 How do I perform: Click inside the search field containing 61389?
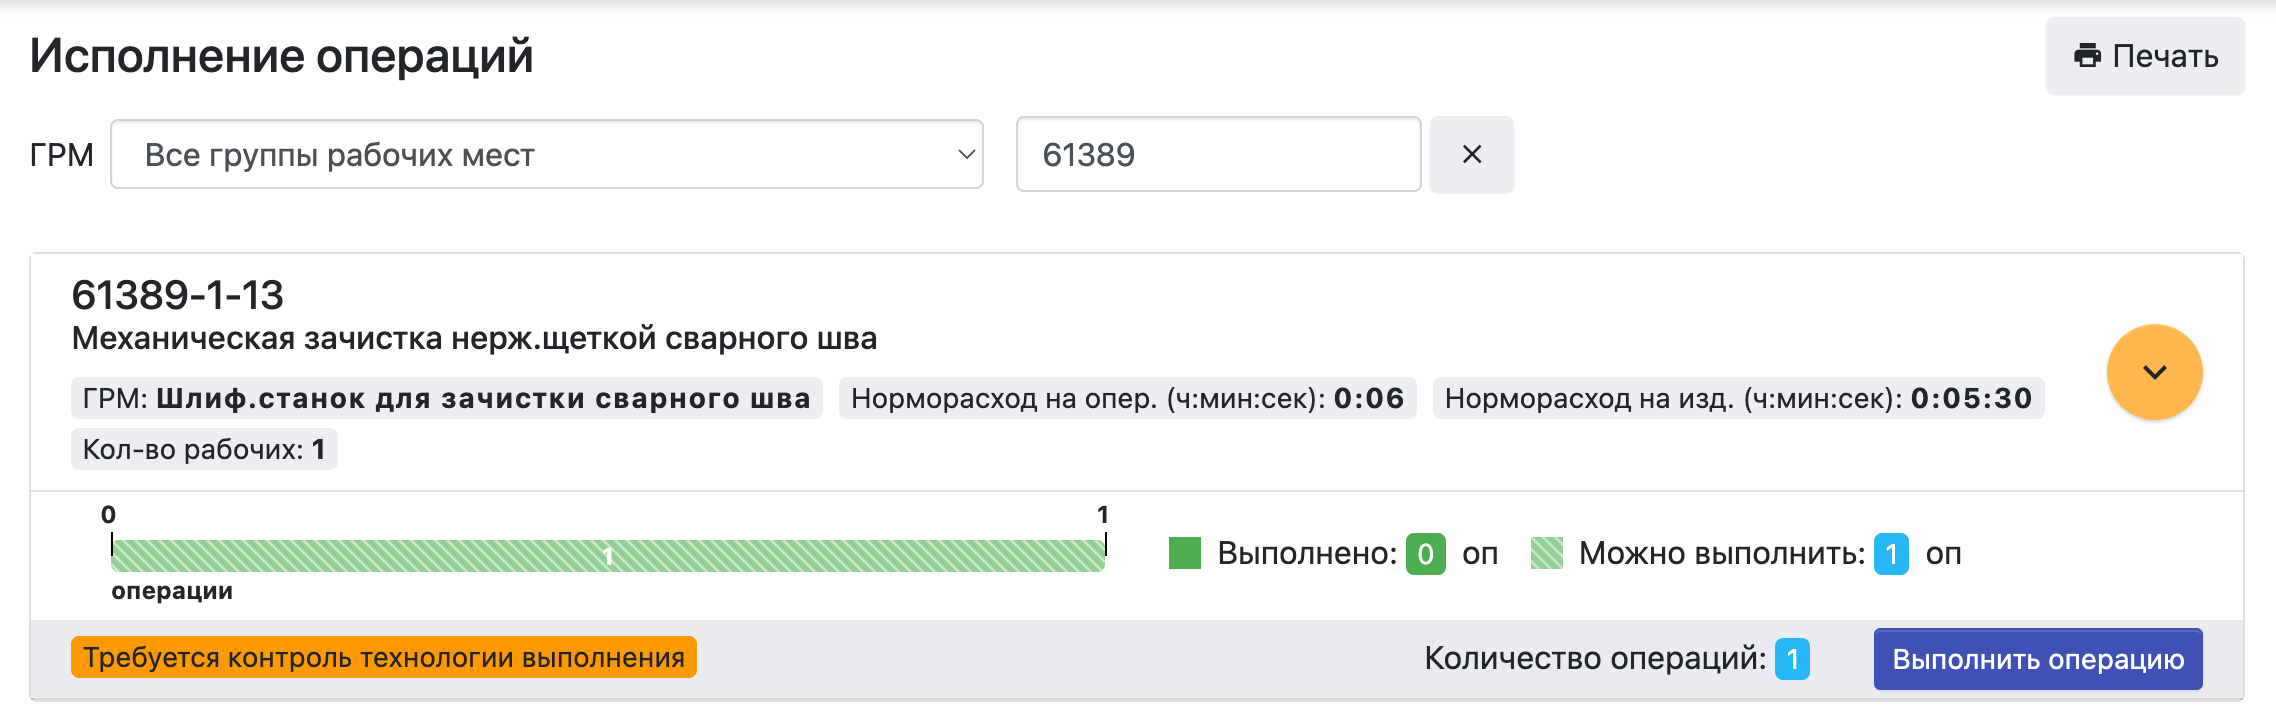pyautogui.click(x=1215, y=154)
